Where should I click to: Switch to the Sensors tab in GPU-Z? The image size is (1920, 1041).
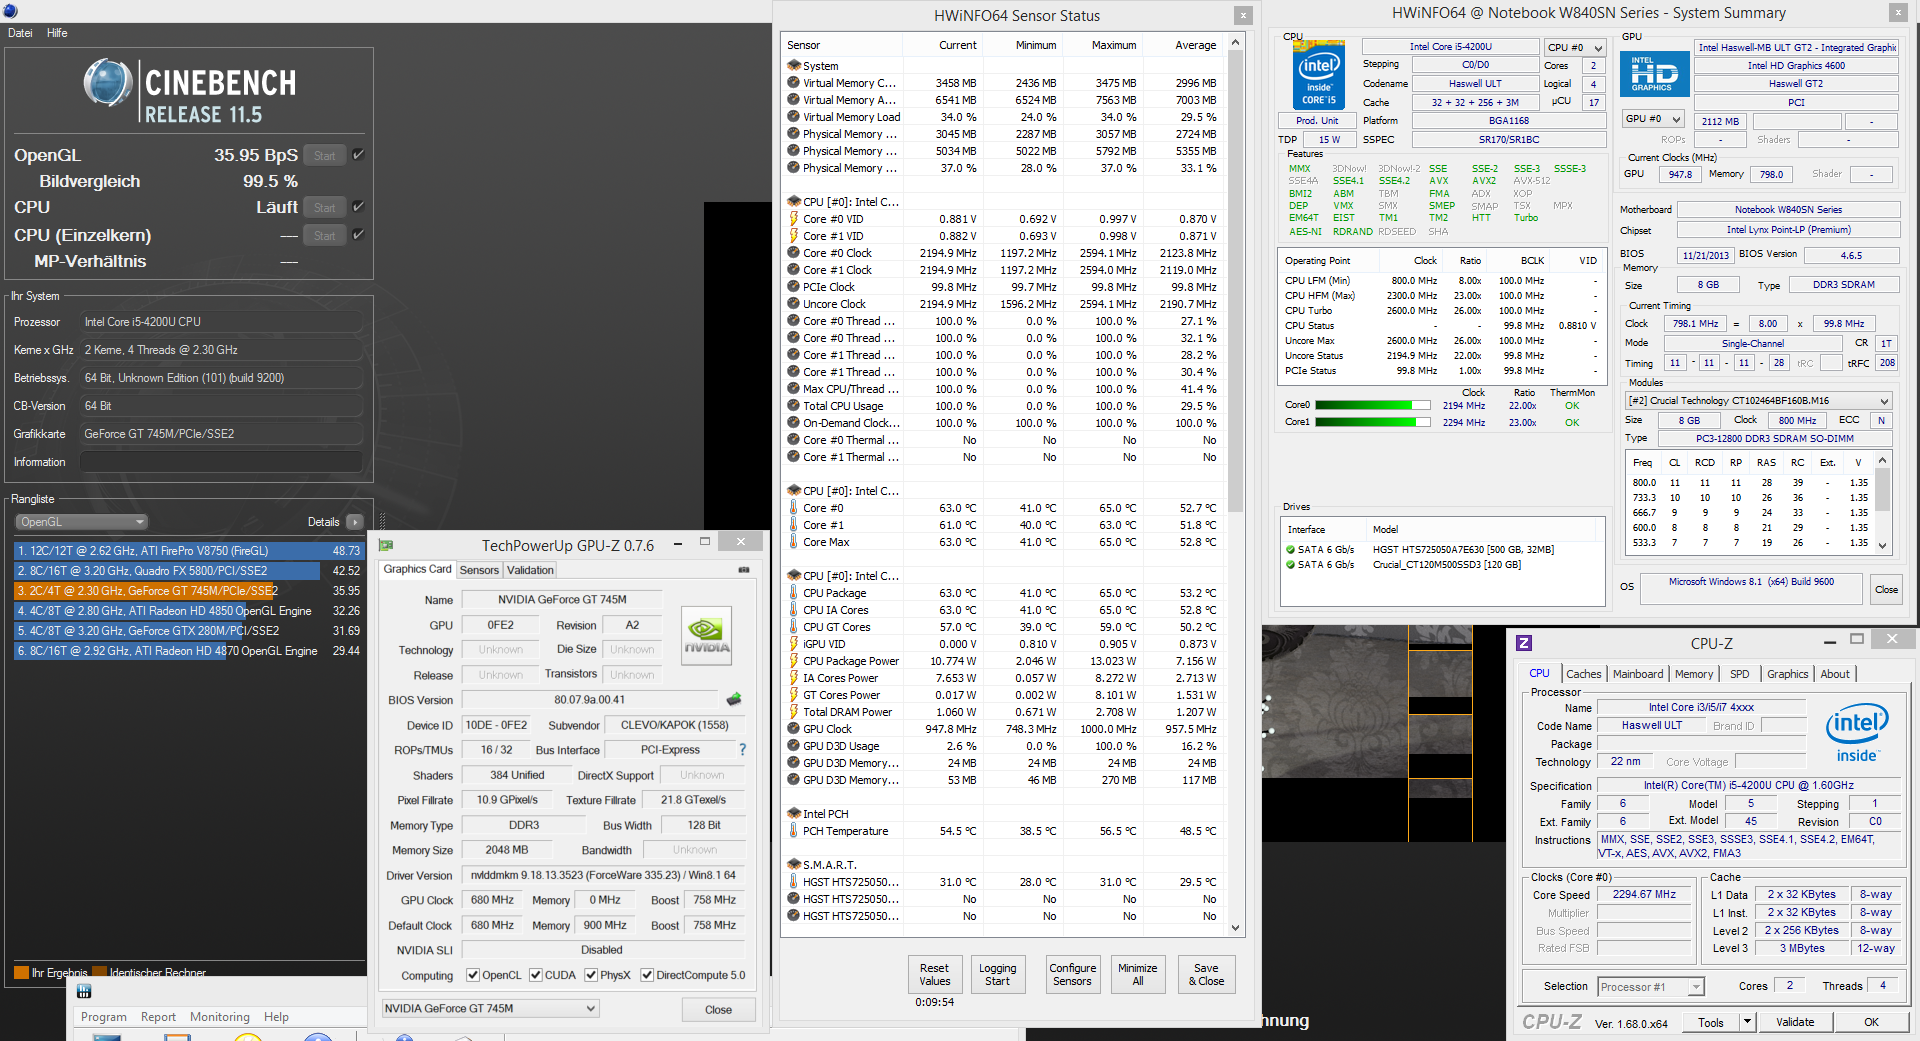(479, 570)
